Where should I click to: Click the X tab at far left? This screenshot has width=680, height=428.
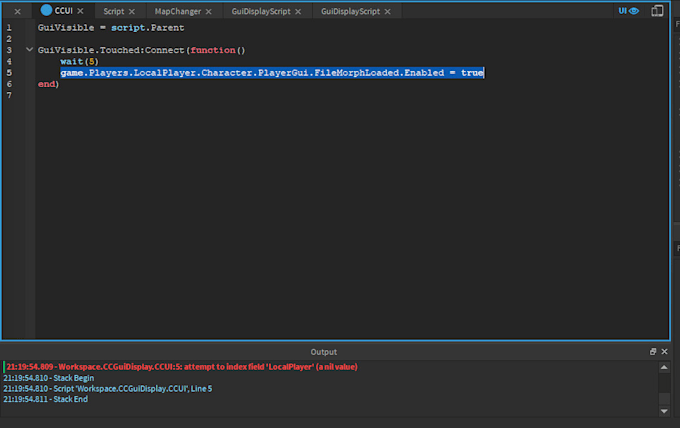[x=17, y=11]
